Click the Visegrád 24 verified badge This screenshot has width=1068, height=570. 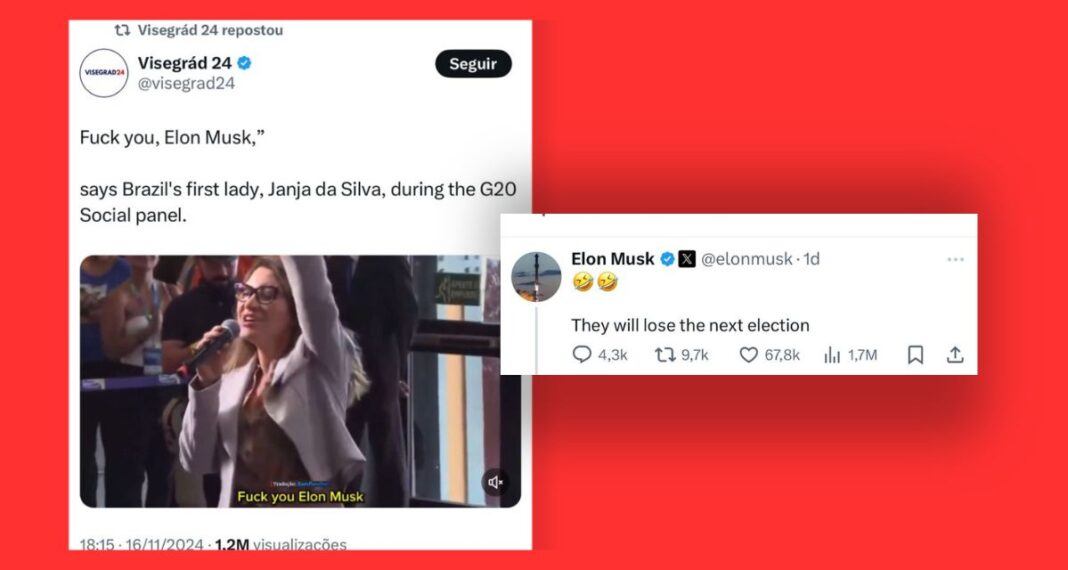click(x=245, y=63)
